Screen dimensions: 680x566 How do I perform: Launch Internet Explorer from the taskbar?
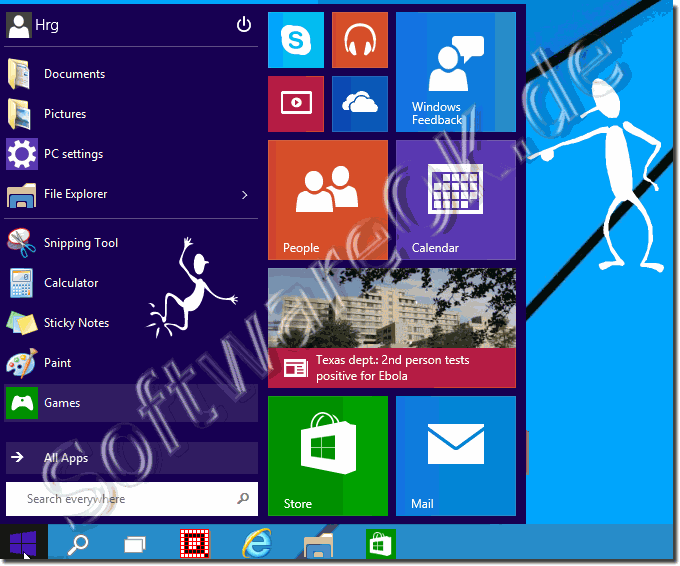point(257,543)
